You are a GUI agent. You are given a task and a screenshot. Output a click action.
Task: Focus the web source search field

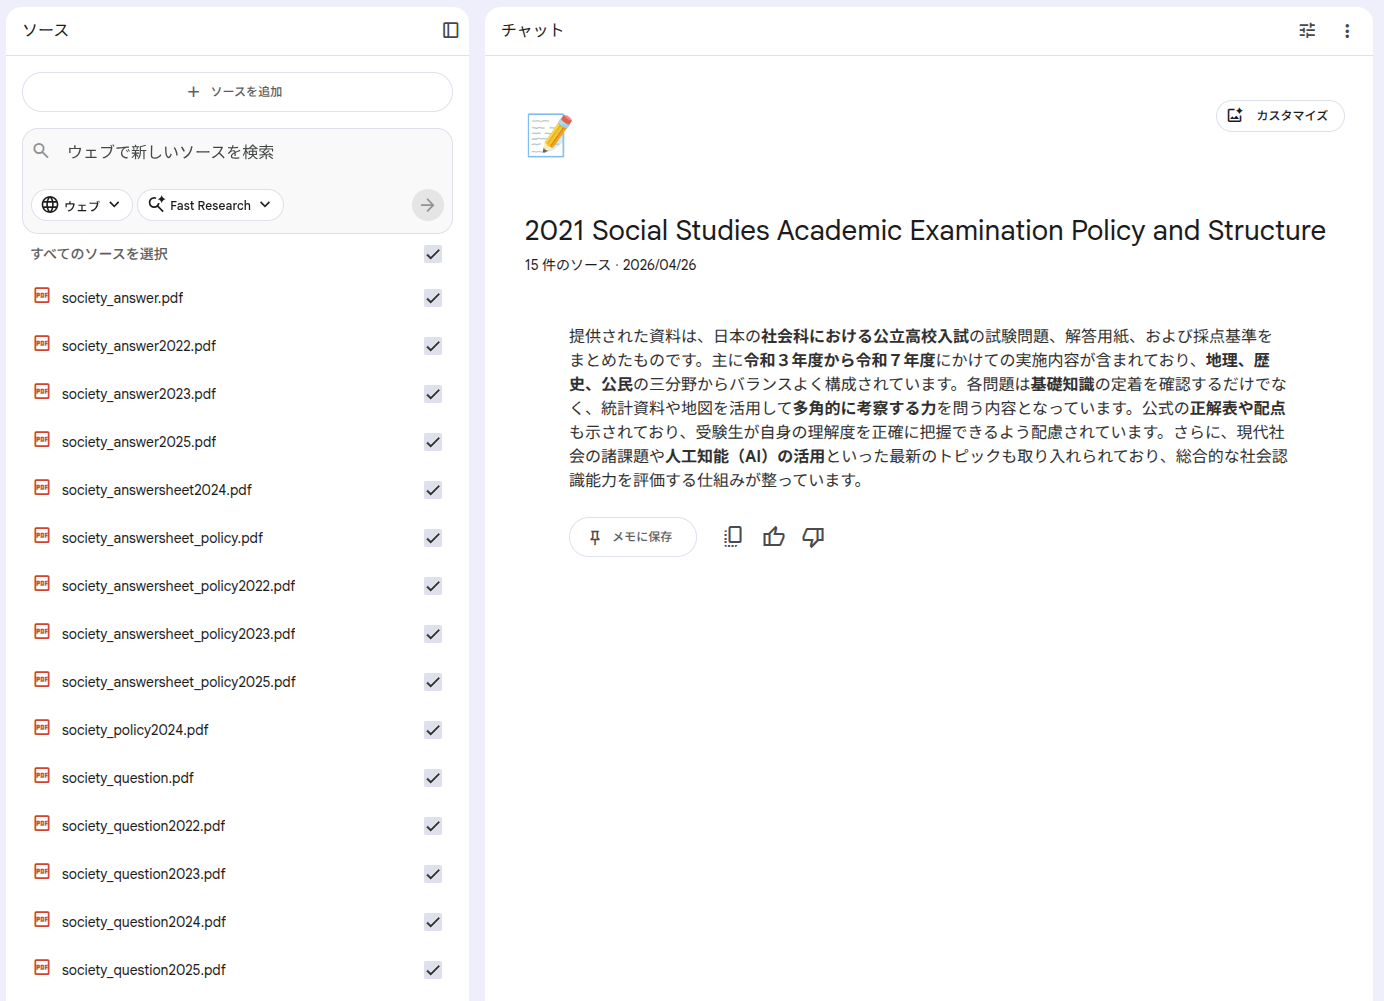click(x=240, y=152)
